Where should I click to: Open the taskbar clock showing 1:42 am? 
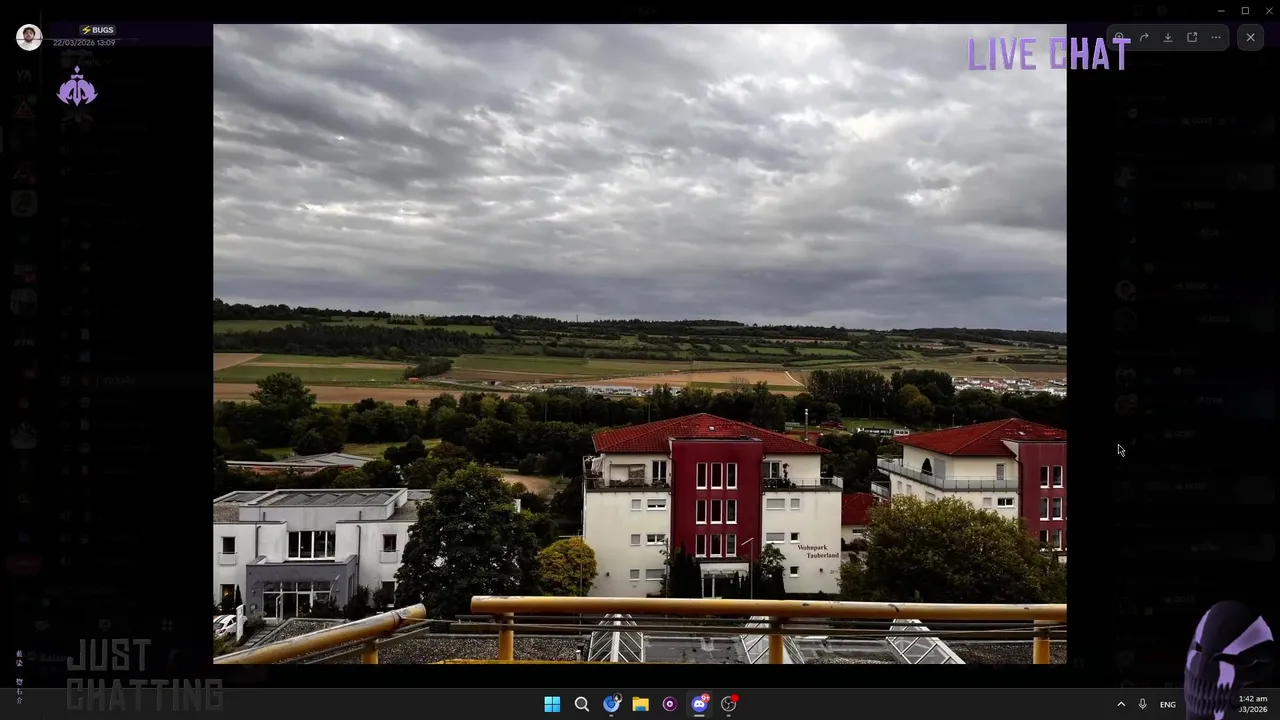coord(1253,704)
